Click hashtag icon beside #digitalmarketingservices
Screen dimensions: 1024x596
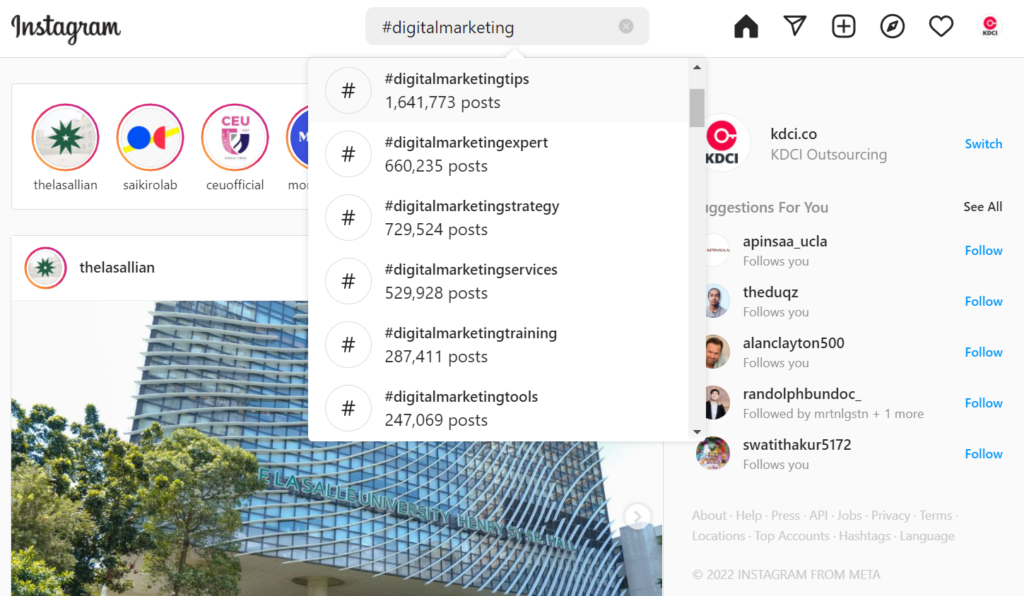pos(348,281)
